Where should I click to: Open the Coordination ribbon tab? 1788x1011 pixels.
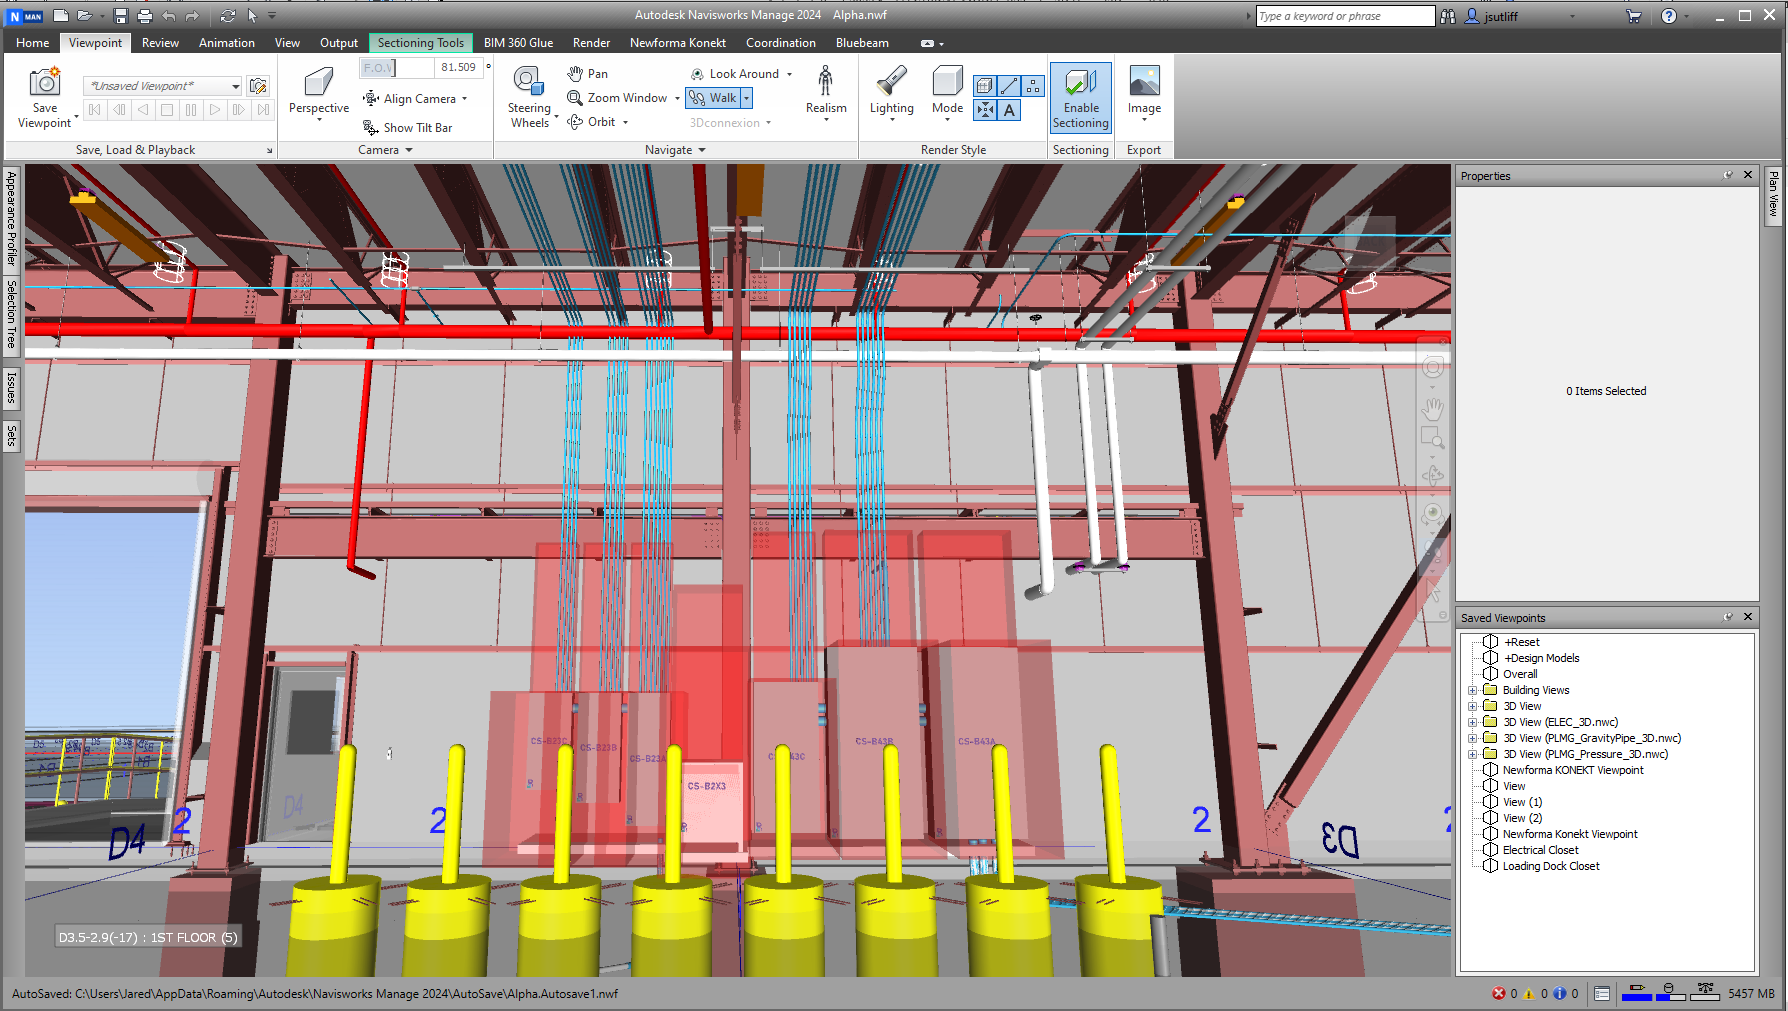(780, 43)
